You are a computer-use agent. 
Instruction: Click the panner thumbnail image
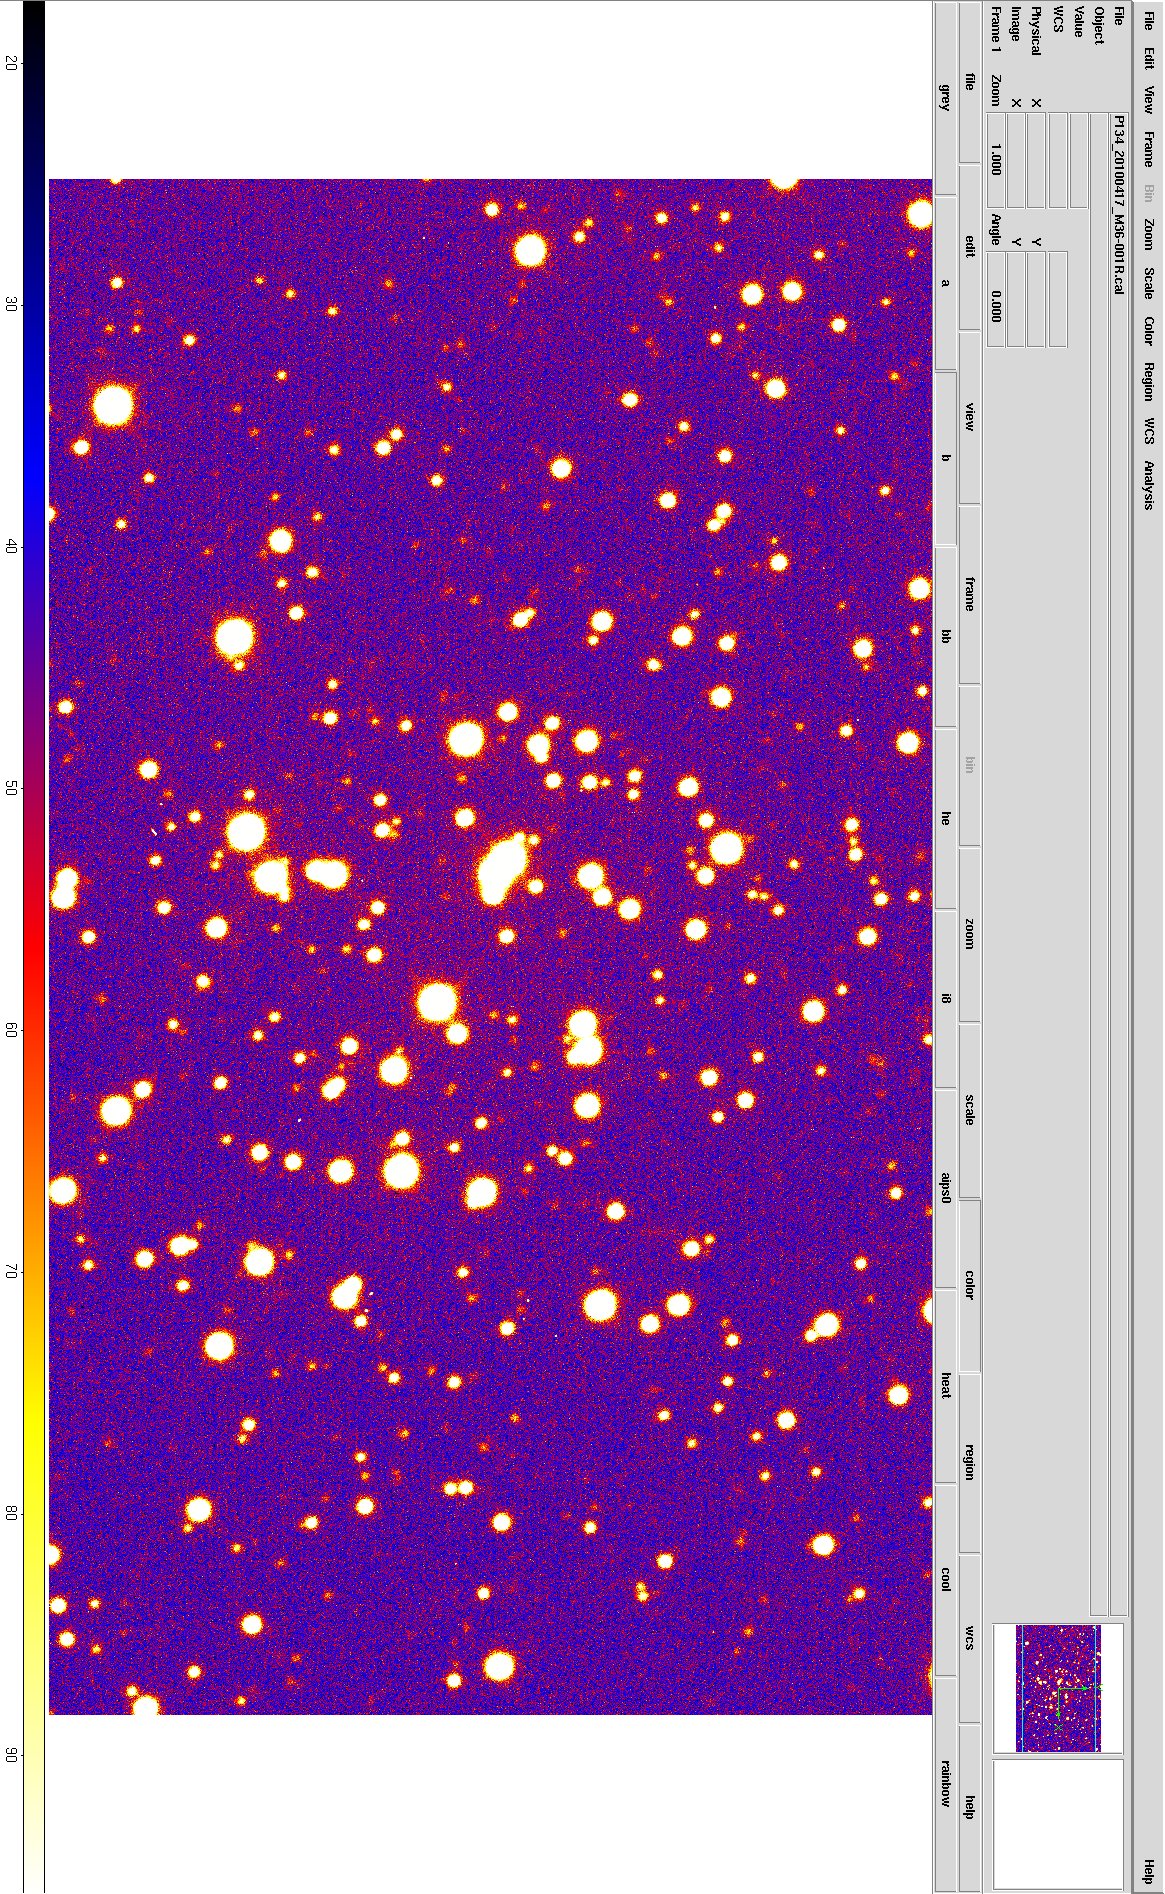pos(1058,1688)
